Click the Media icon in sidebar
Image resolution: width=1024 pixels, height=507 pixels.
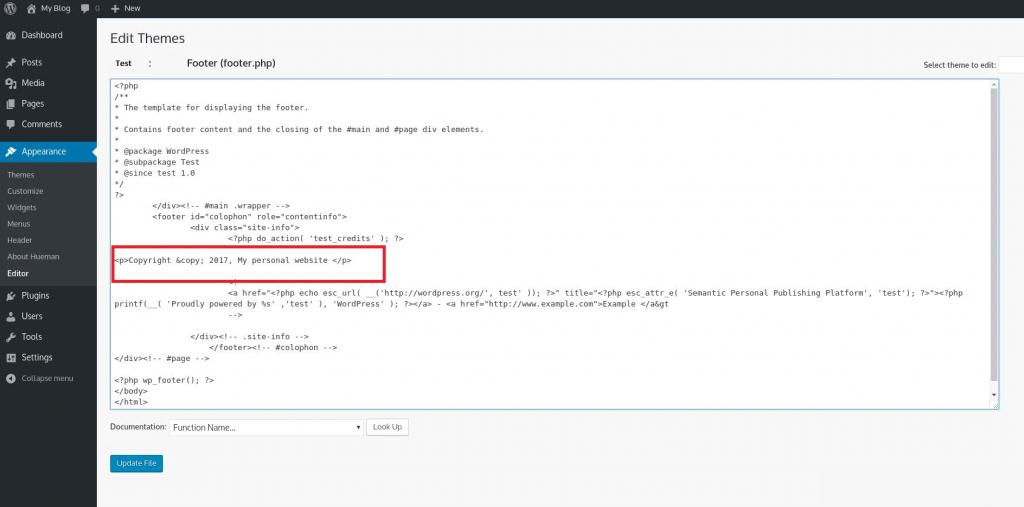coord(10,83)
